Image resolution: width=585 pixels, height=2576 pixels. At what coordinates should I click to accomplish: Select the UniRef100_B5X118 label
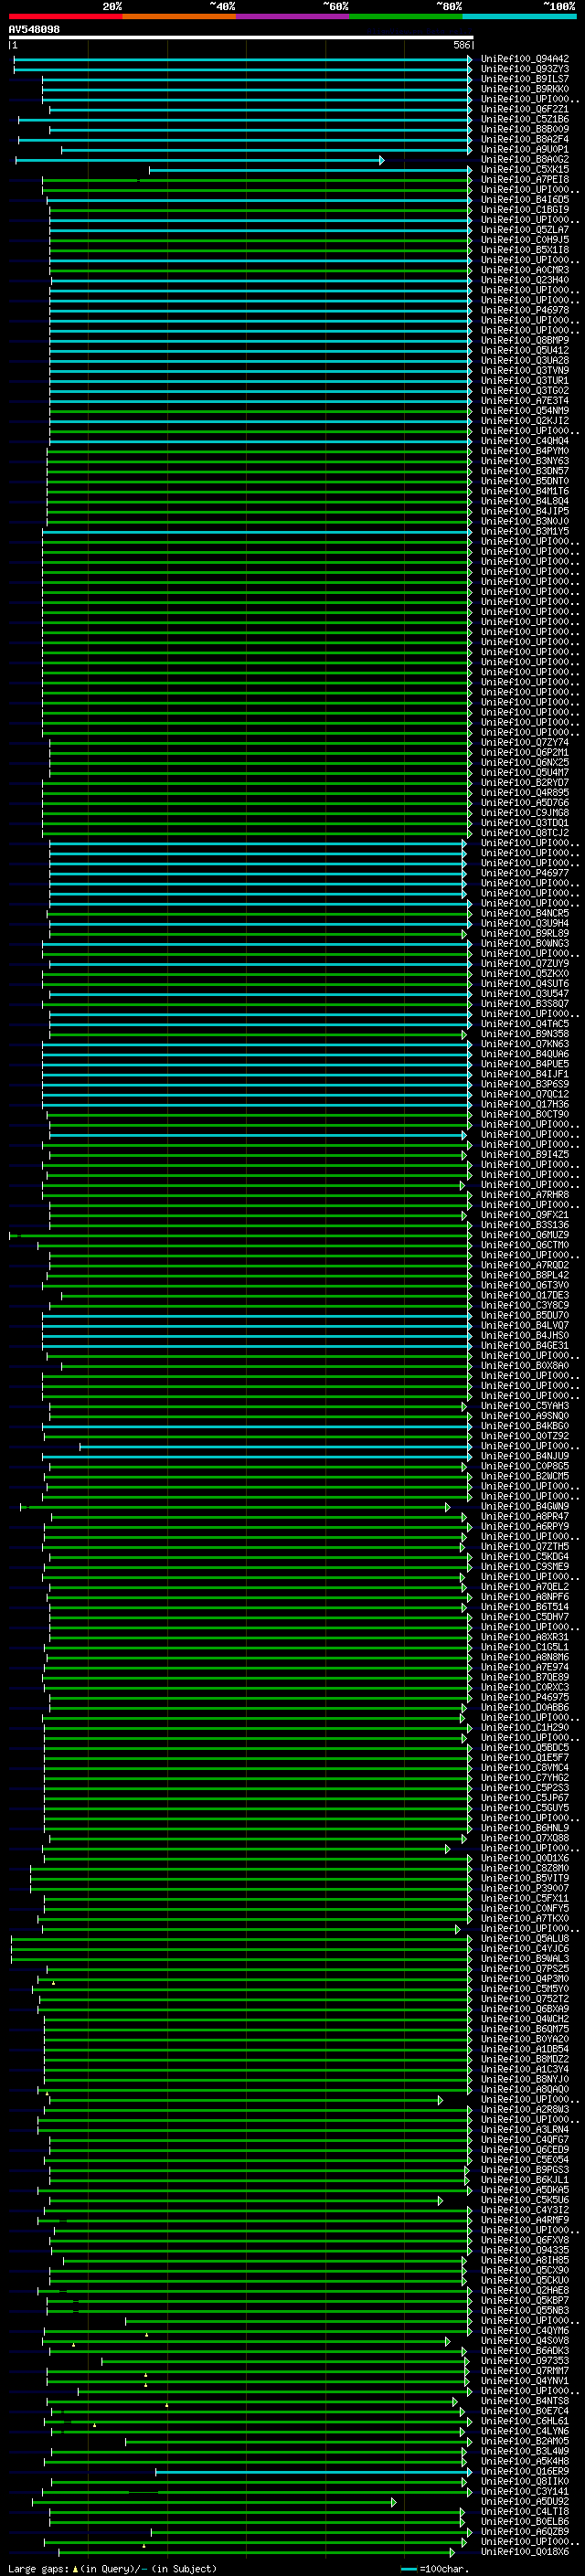point(524,250)
